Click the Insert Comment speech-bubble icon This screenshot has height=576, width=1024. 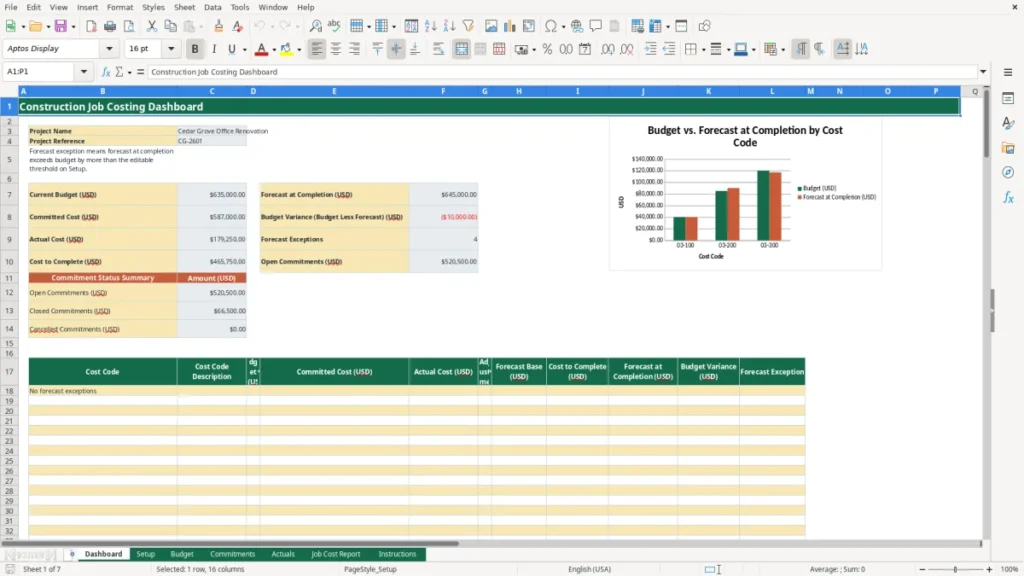point(596,26)
